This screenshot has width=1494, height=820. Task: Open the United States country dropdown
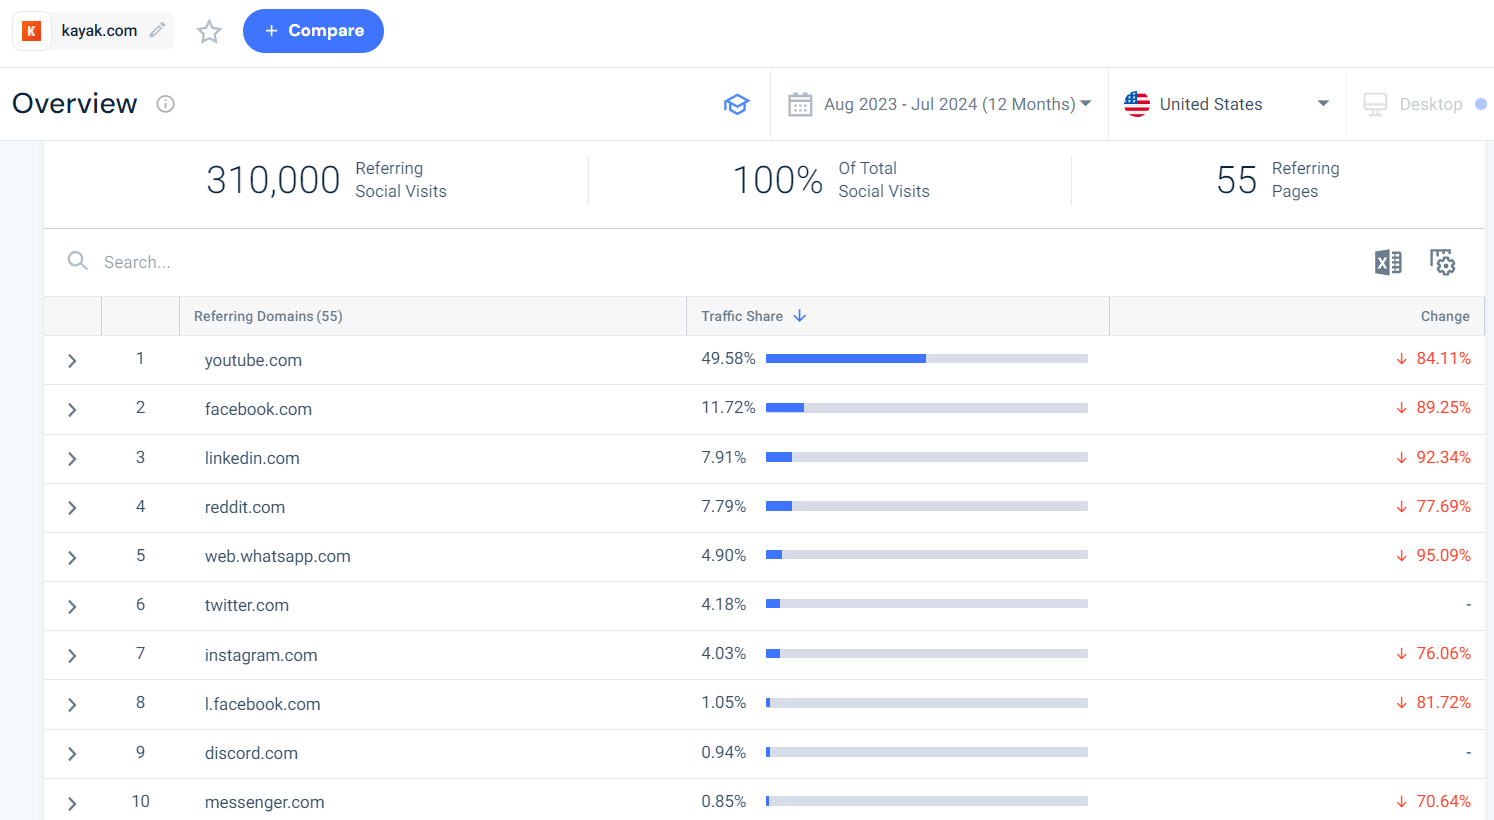point(1322,103)
